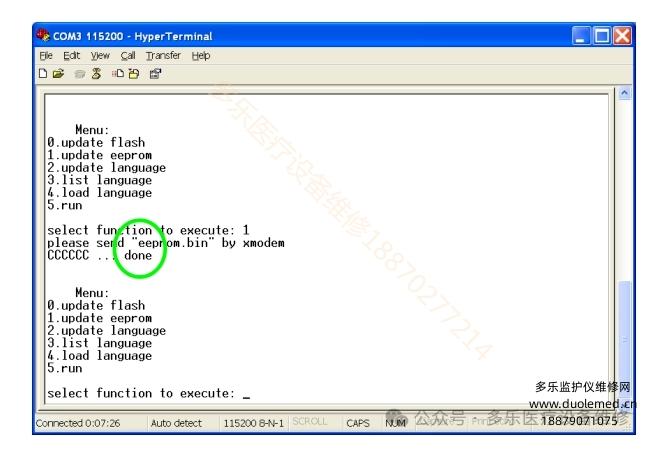Click the Receive file toolbar icon
The width and height of the screenshot is (658, 454).
pos(132,73)
